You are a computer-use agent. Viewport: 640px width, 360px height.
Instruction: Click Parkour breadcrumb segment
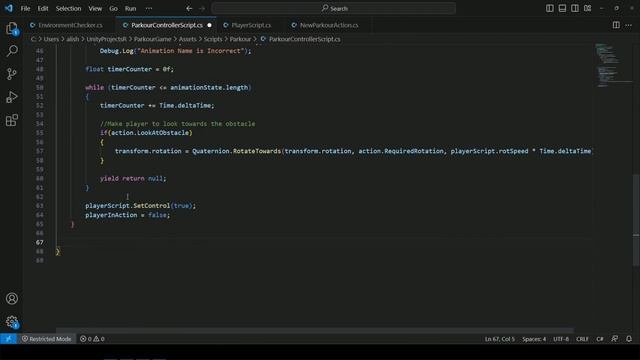tap(240, 39)
